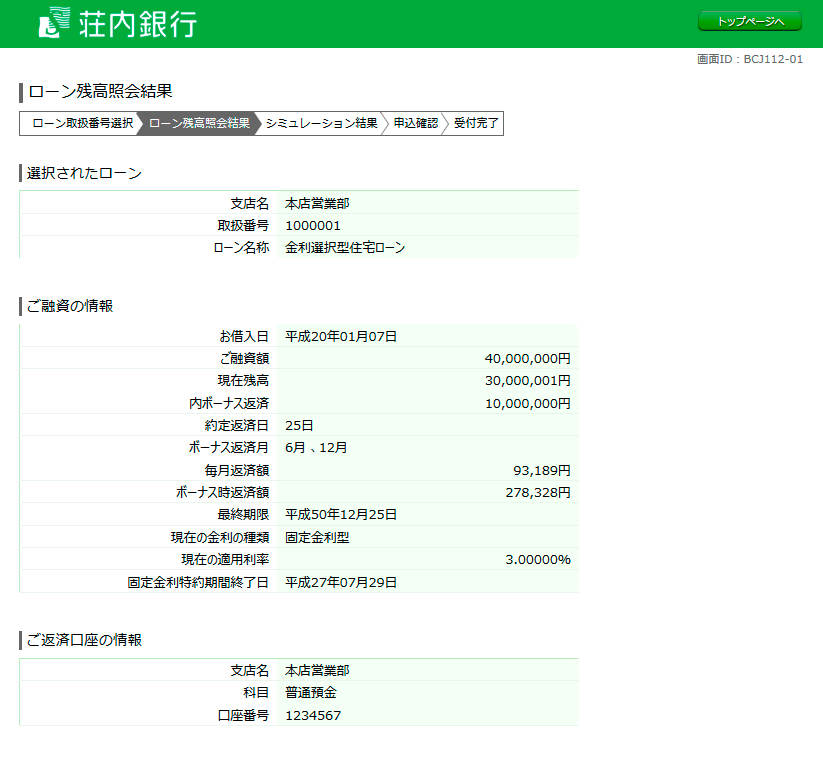Click the loan name 金利選択型住宅ローン

[x=345, y=247]
